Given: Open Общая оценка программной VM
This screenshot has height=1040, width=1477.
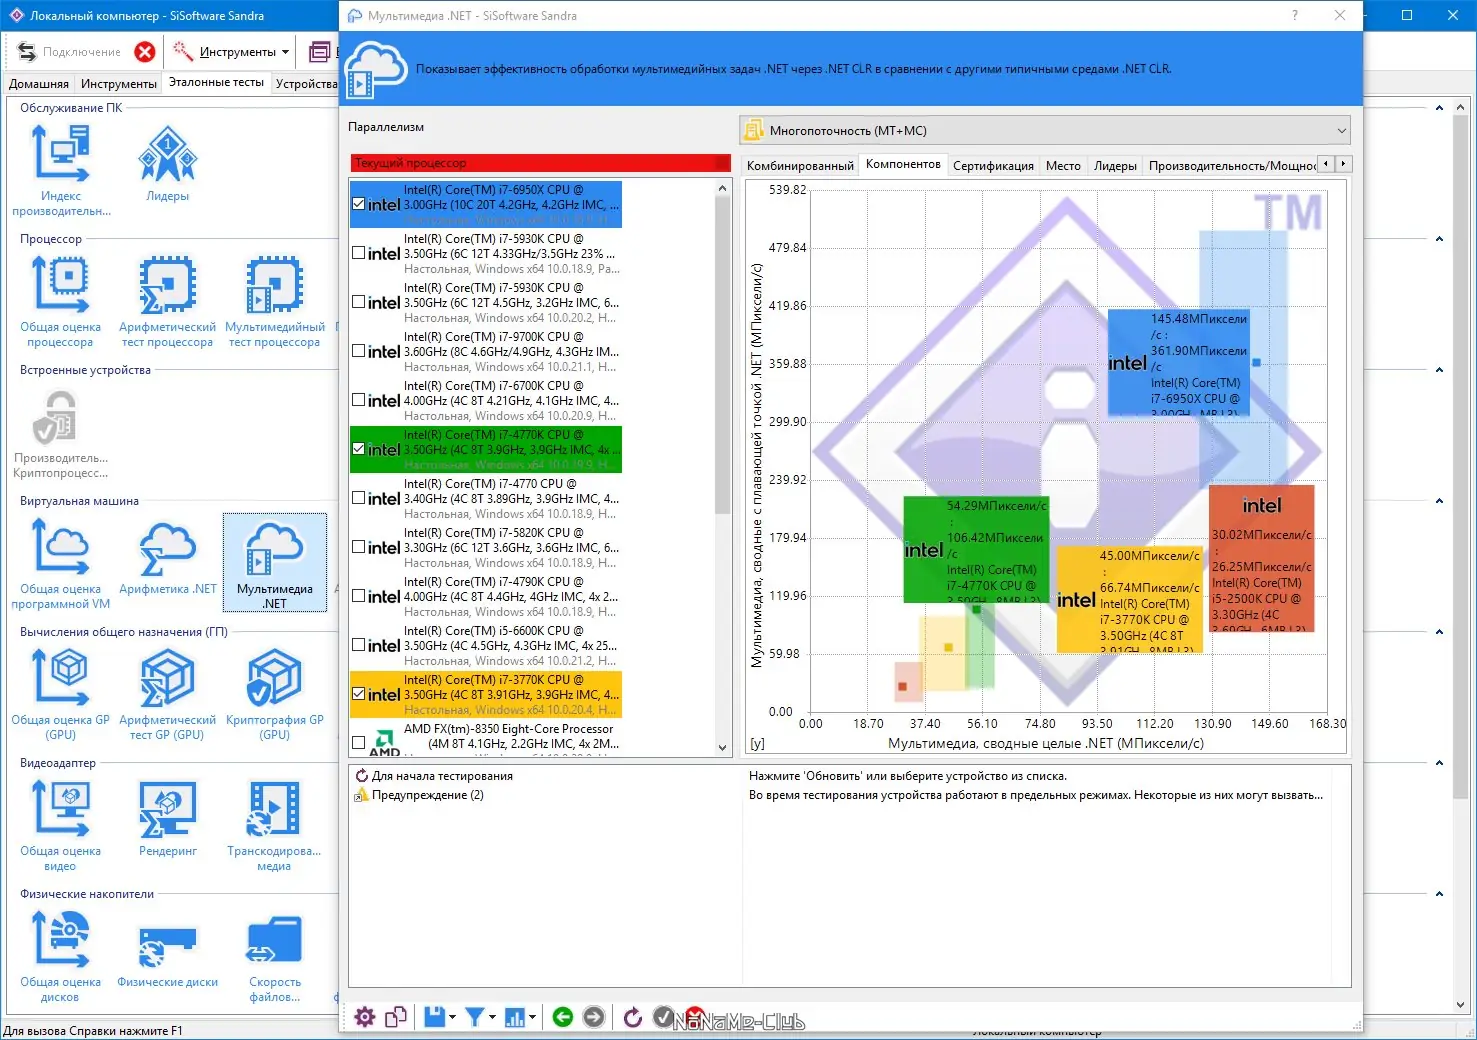Looking at the screenshot, I should [x=61, y=563].
